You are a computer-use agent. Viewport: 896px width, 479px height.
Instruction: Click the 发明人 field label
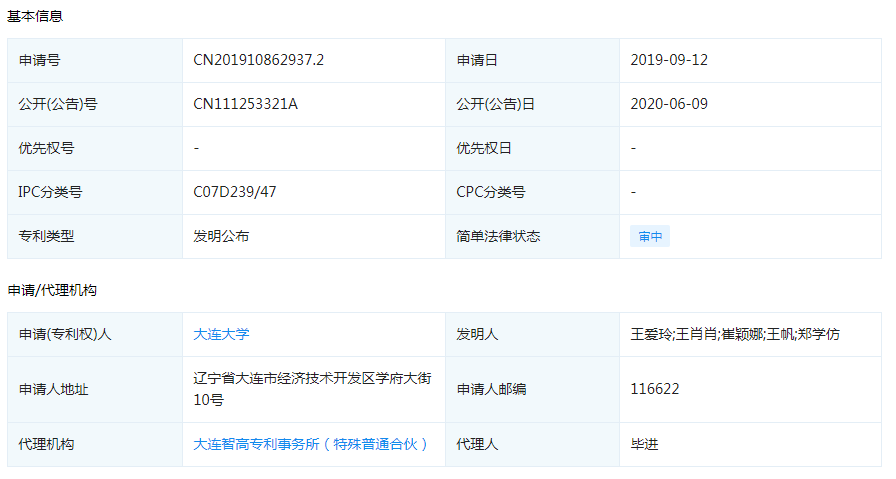[477, 334]
